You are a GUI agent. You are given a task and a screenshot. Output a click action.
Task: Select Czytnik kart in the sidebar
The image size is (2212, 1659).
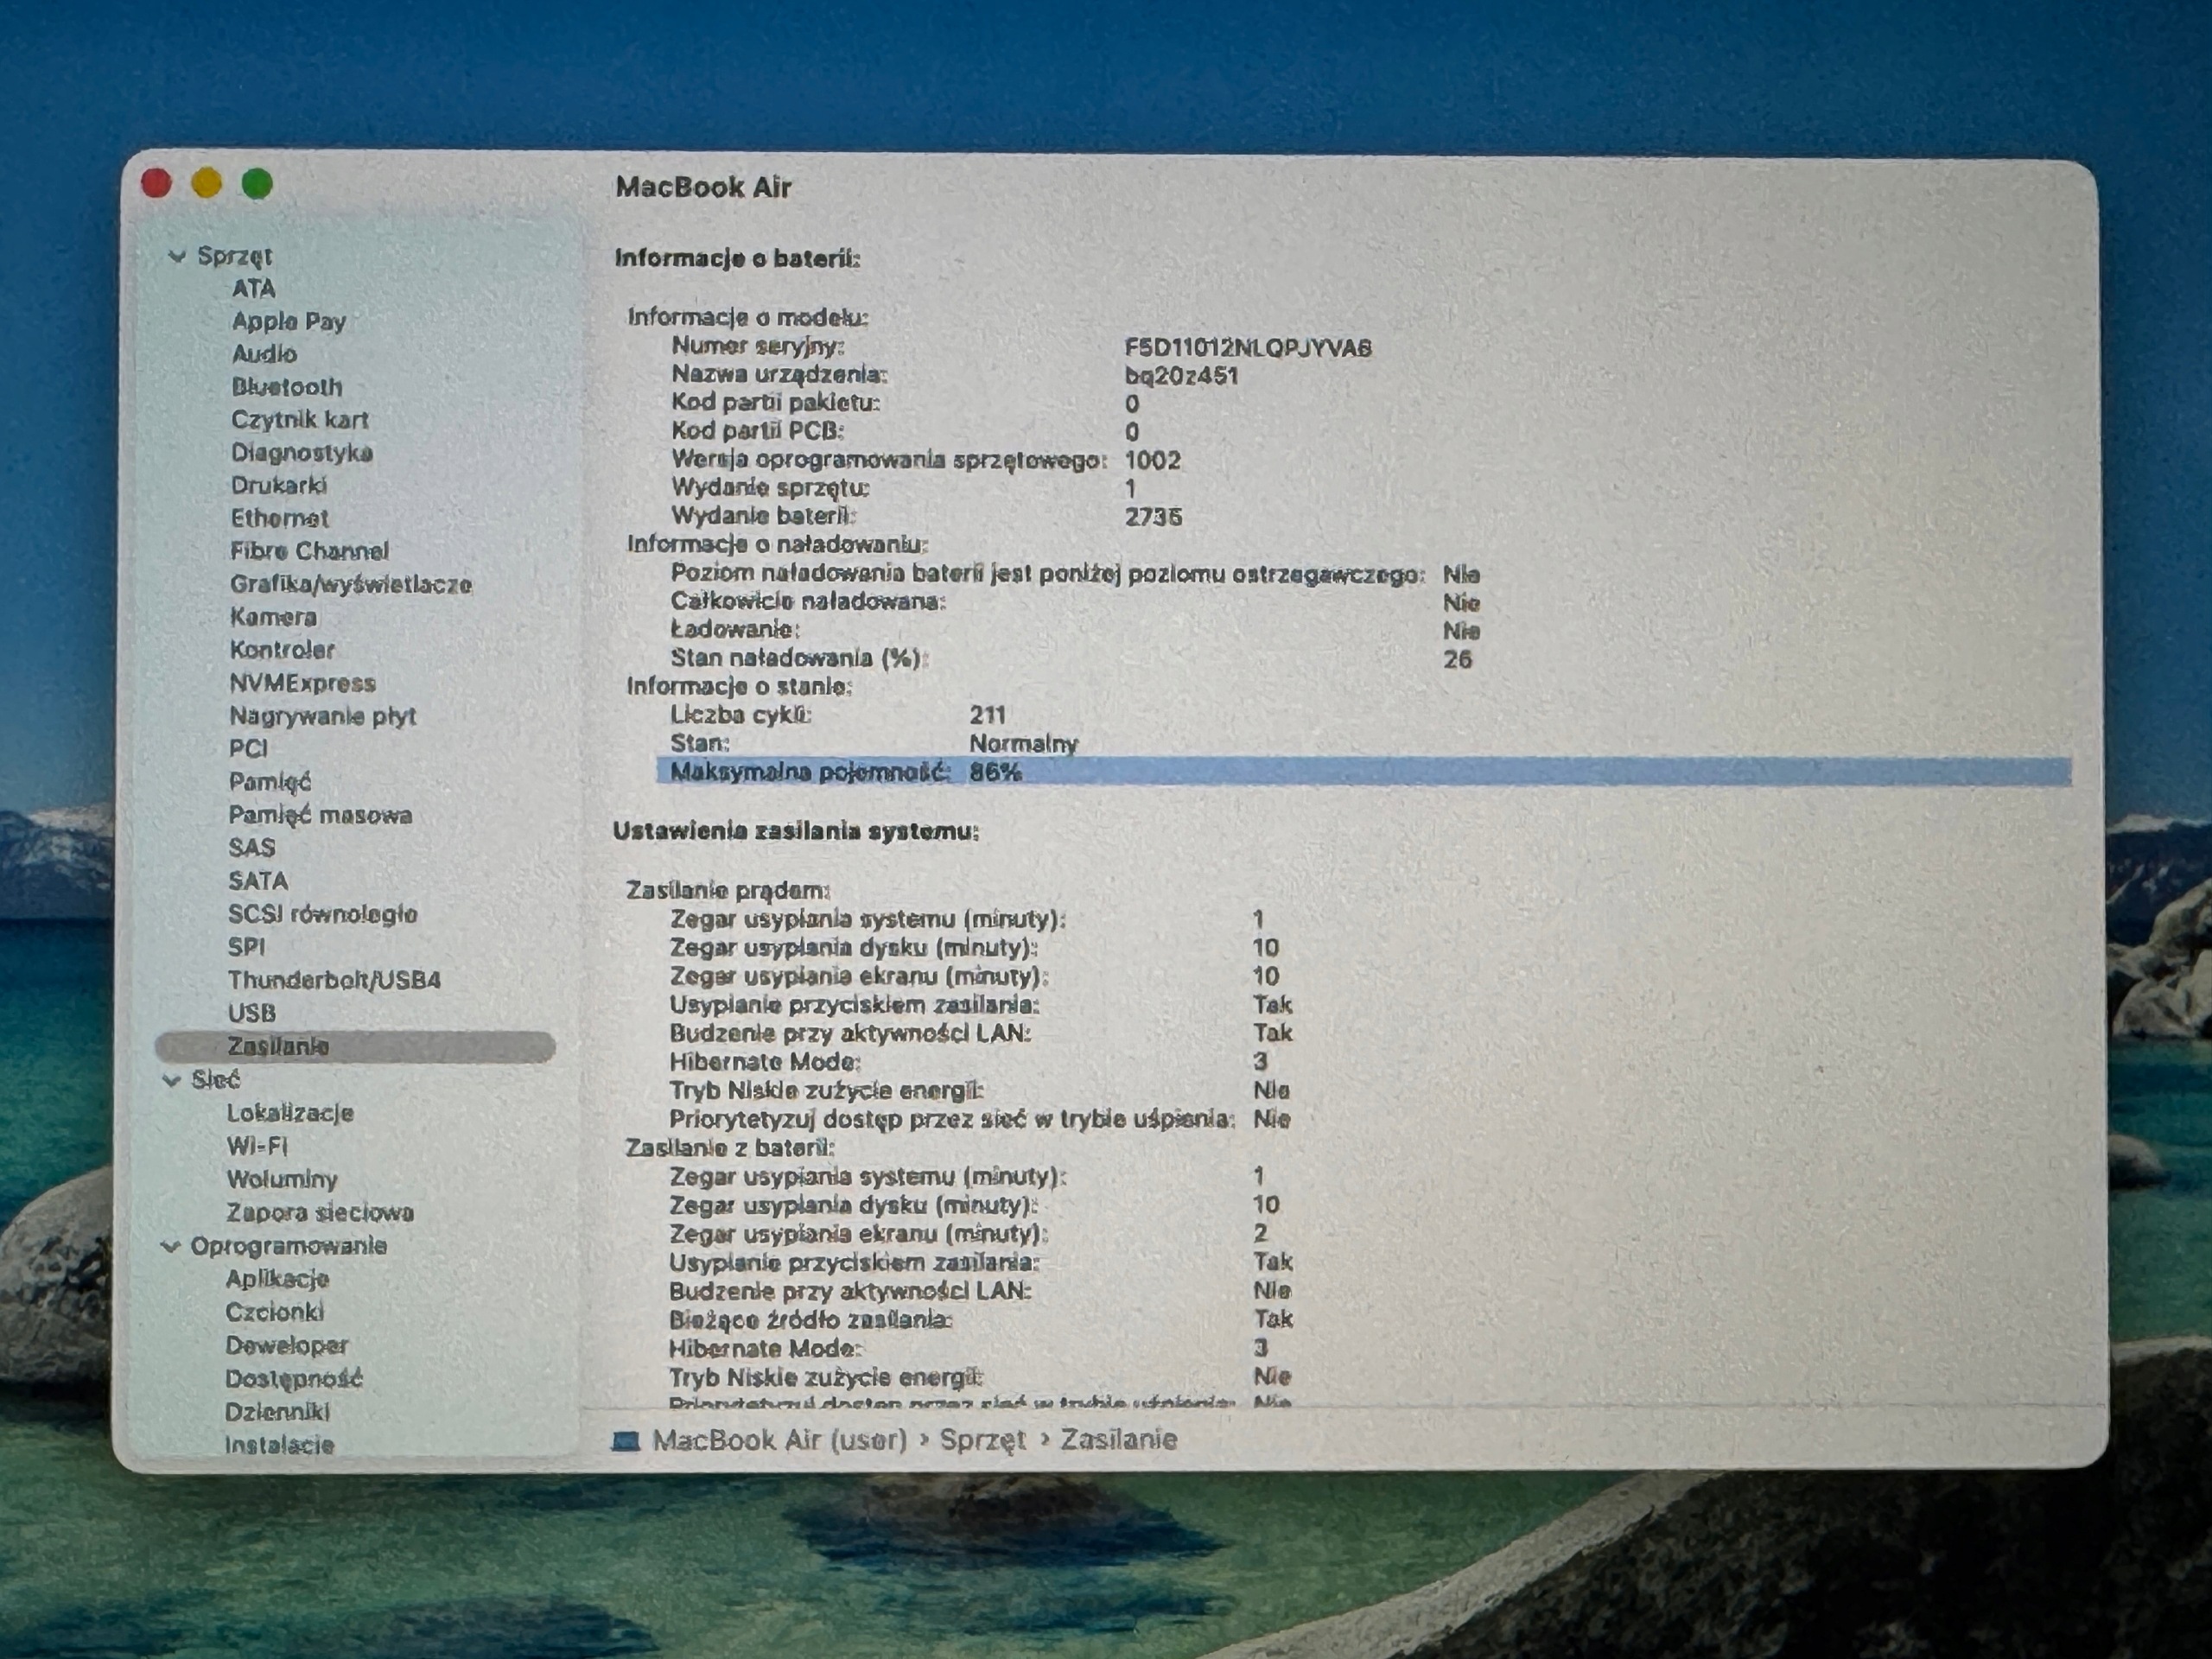coord(299,420)
